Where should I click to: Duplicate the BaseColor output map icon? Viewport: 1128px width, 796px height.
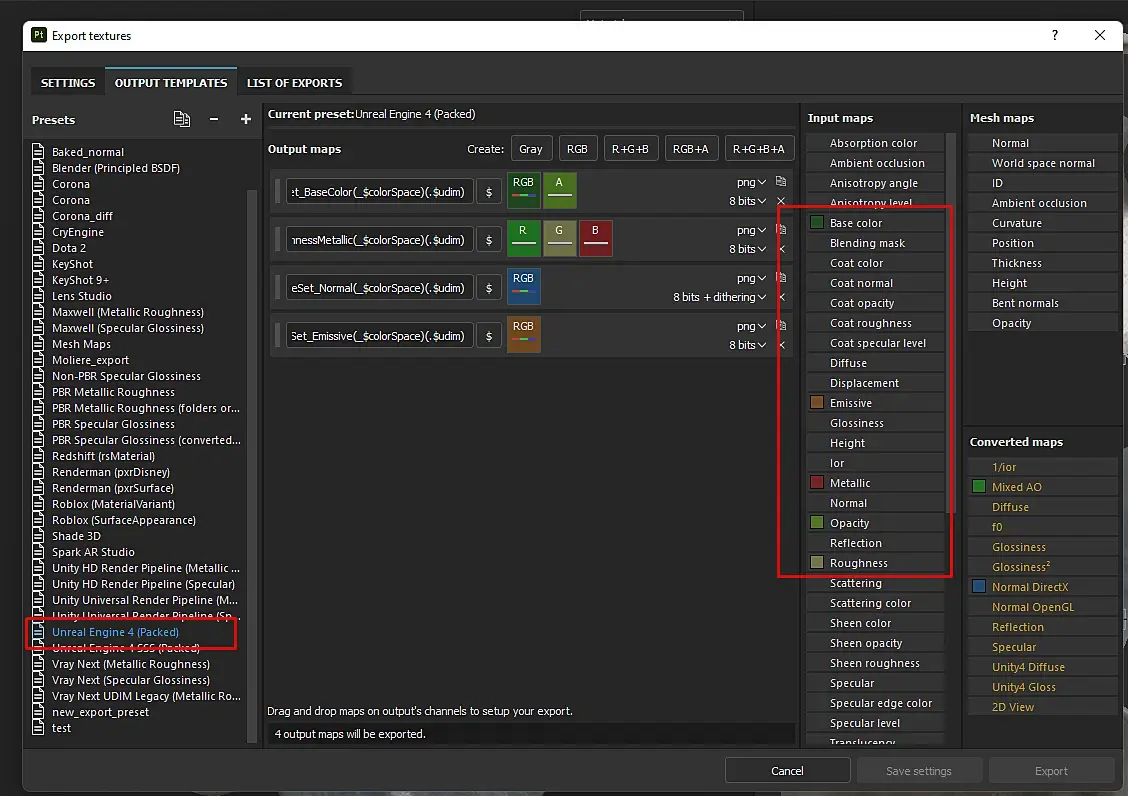pos(781,181)
